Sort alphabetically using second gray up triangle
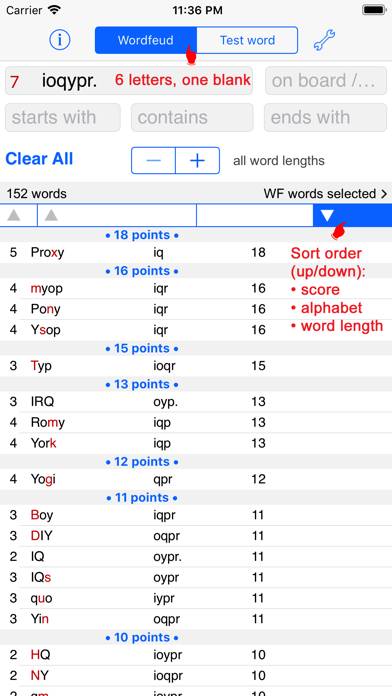This screenshot has height=696, width=392. 51,216
